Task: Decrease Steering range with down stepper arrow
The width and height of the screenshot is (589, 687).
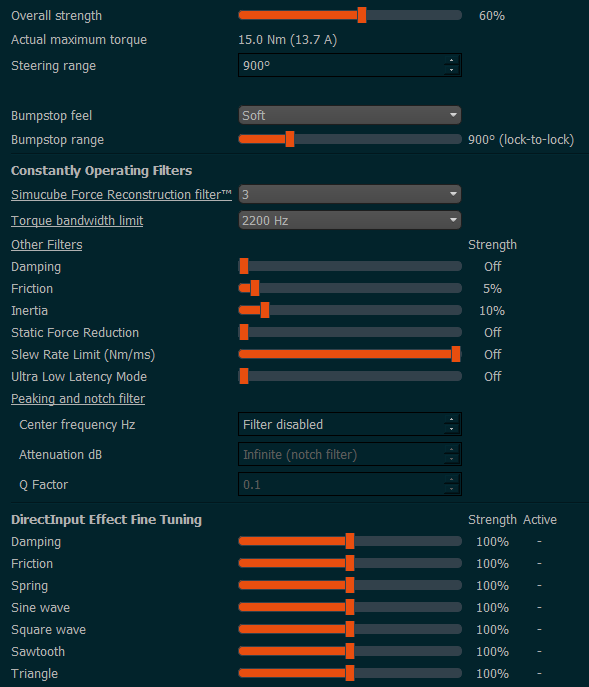Action: (x=451, y=70)
